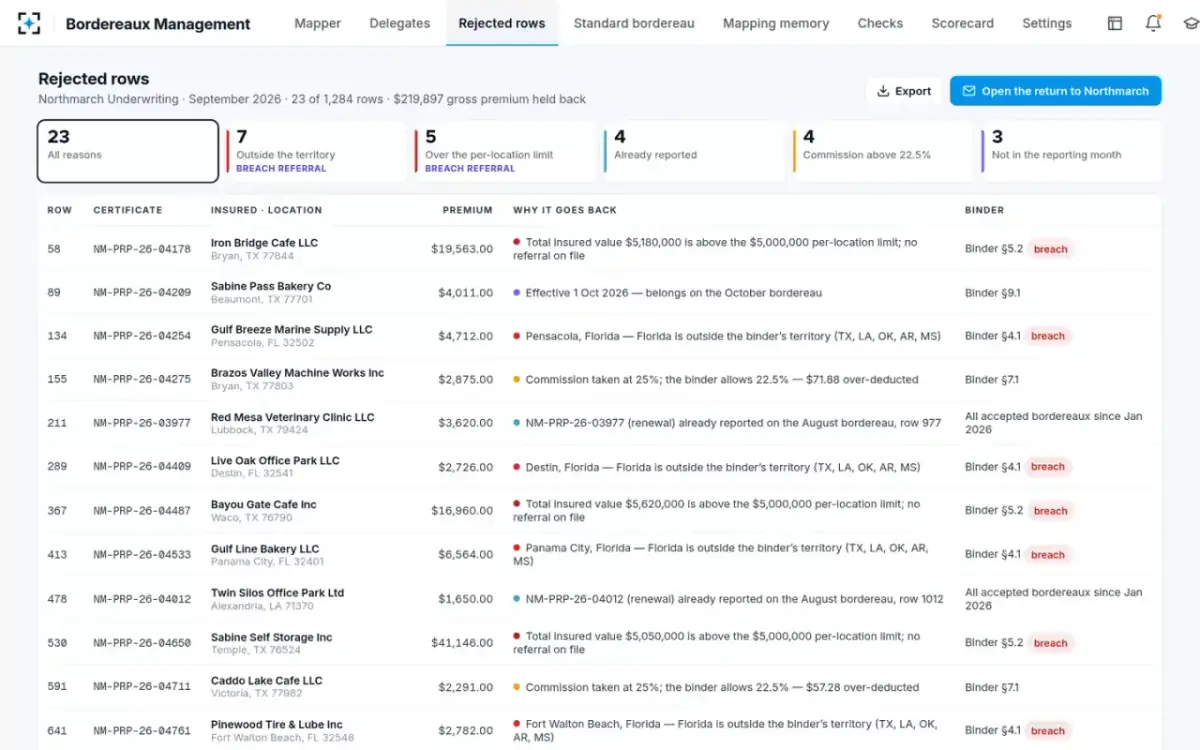Screen dimensions: 1200x750
Task: Click breach badge on Bayou Gate Cafe row
Action: tap(1050, 511)
